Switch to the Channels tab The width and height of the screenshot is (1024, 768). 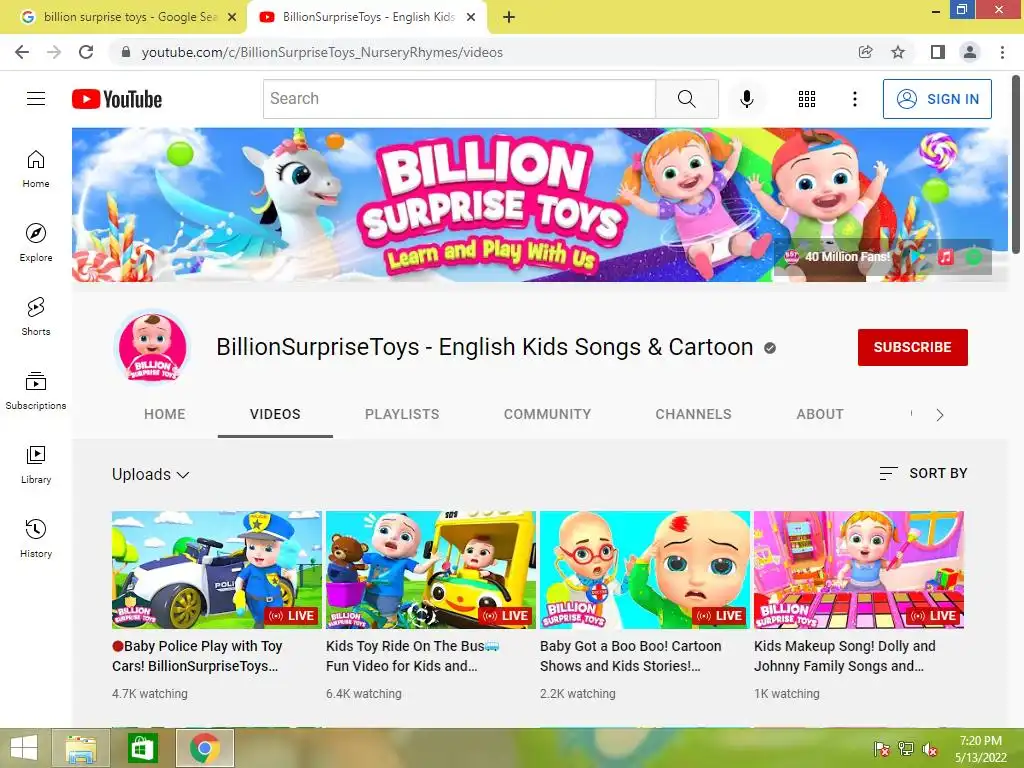(x=694, y=415)
